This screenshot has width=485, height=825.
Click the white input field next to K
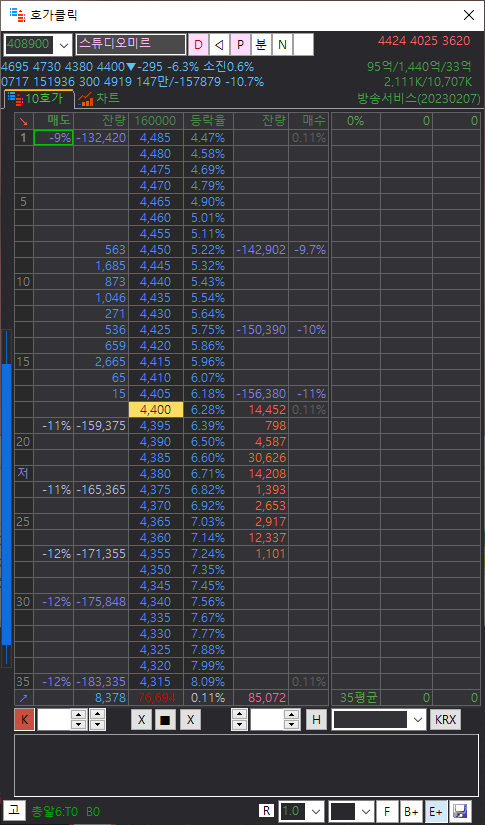tap(54, 720)
